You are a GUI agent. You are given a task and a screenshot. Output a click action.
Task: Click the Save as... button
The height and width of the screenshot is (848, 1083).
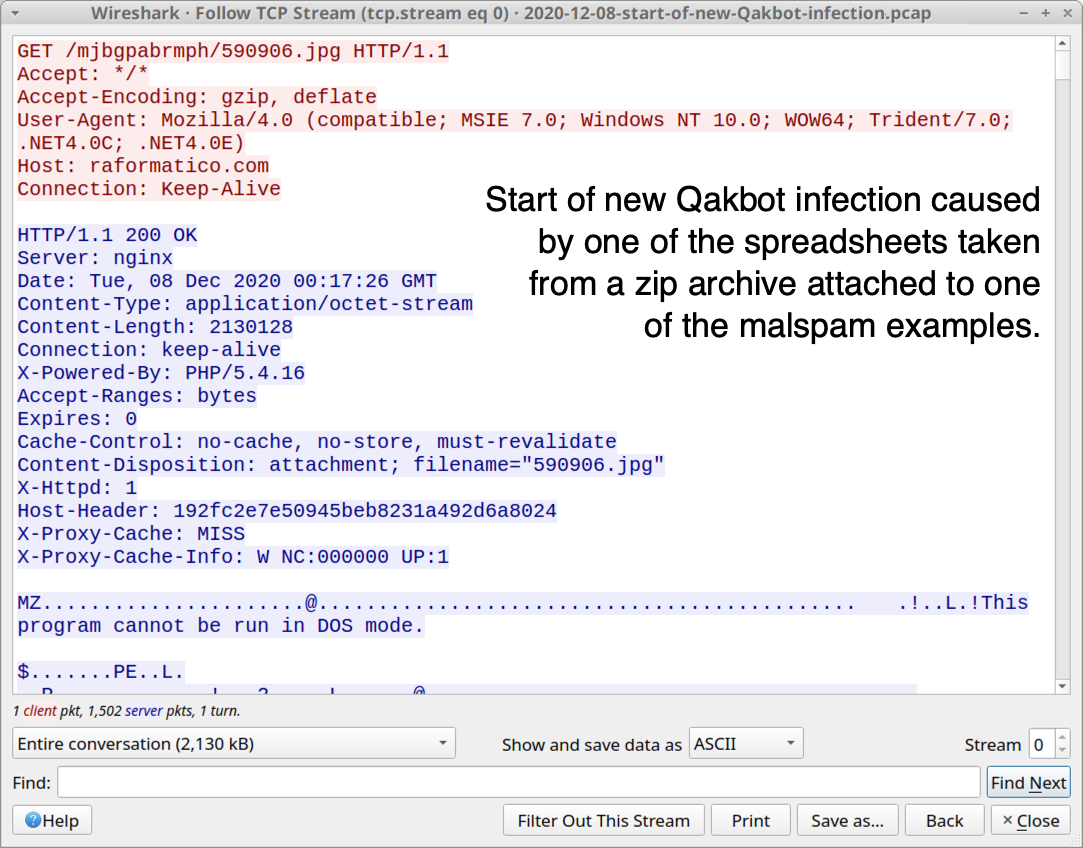[847, 820]
